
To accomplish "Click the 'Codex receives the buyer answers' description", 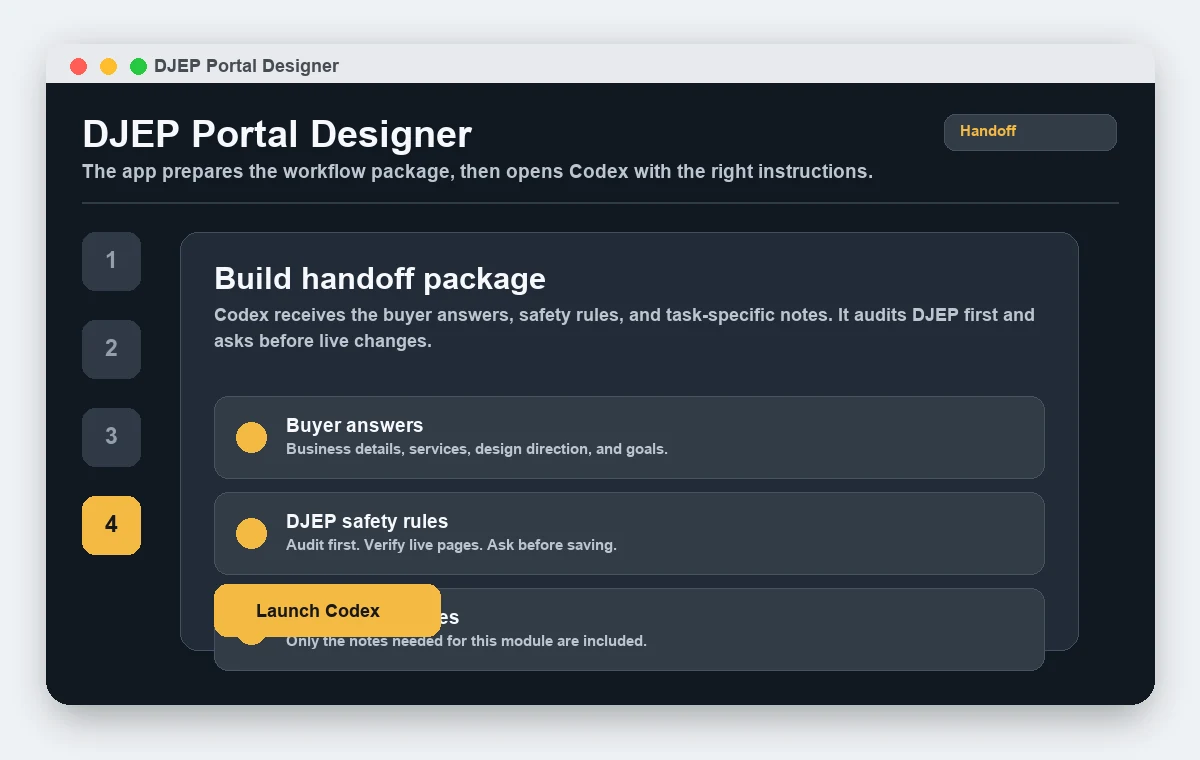I will [x=624, y=328].
